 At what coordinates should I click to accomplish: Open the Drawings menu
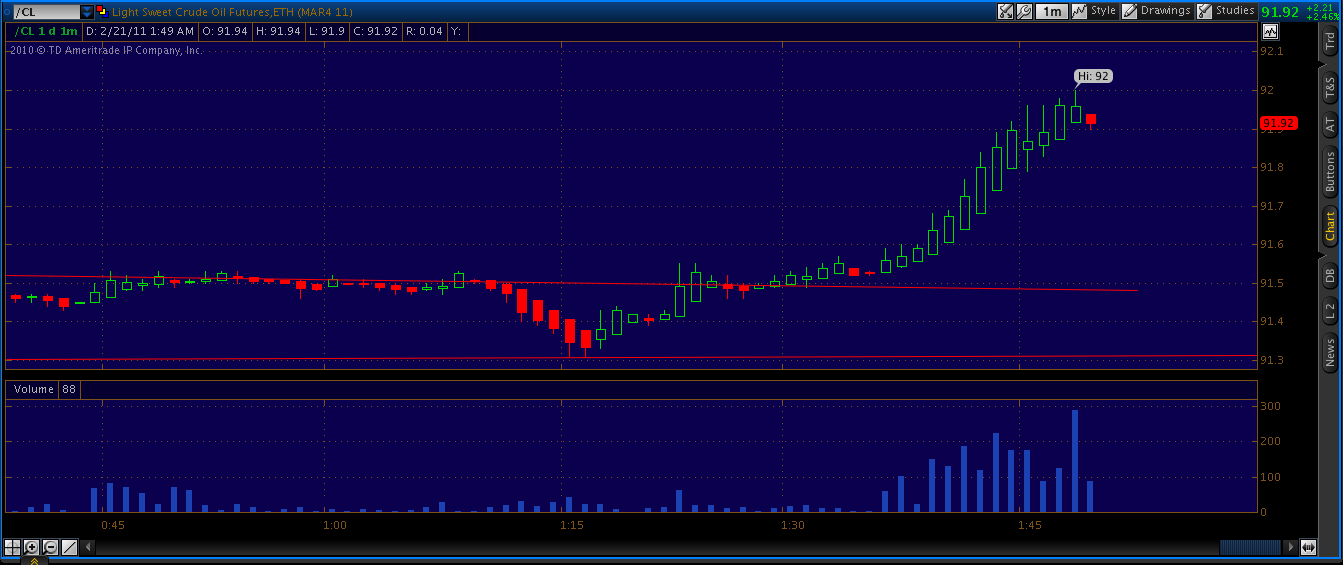(1156, 11)
